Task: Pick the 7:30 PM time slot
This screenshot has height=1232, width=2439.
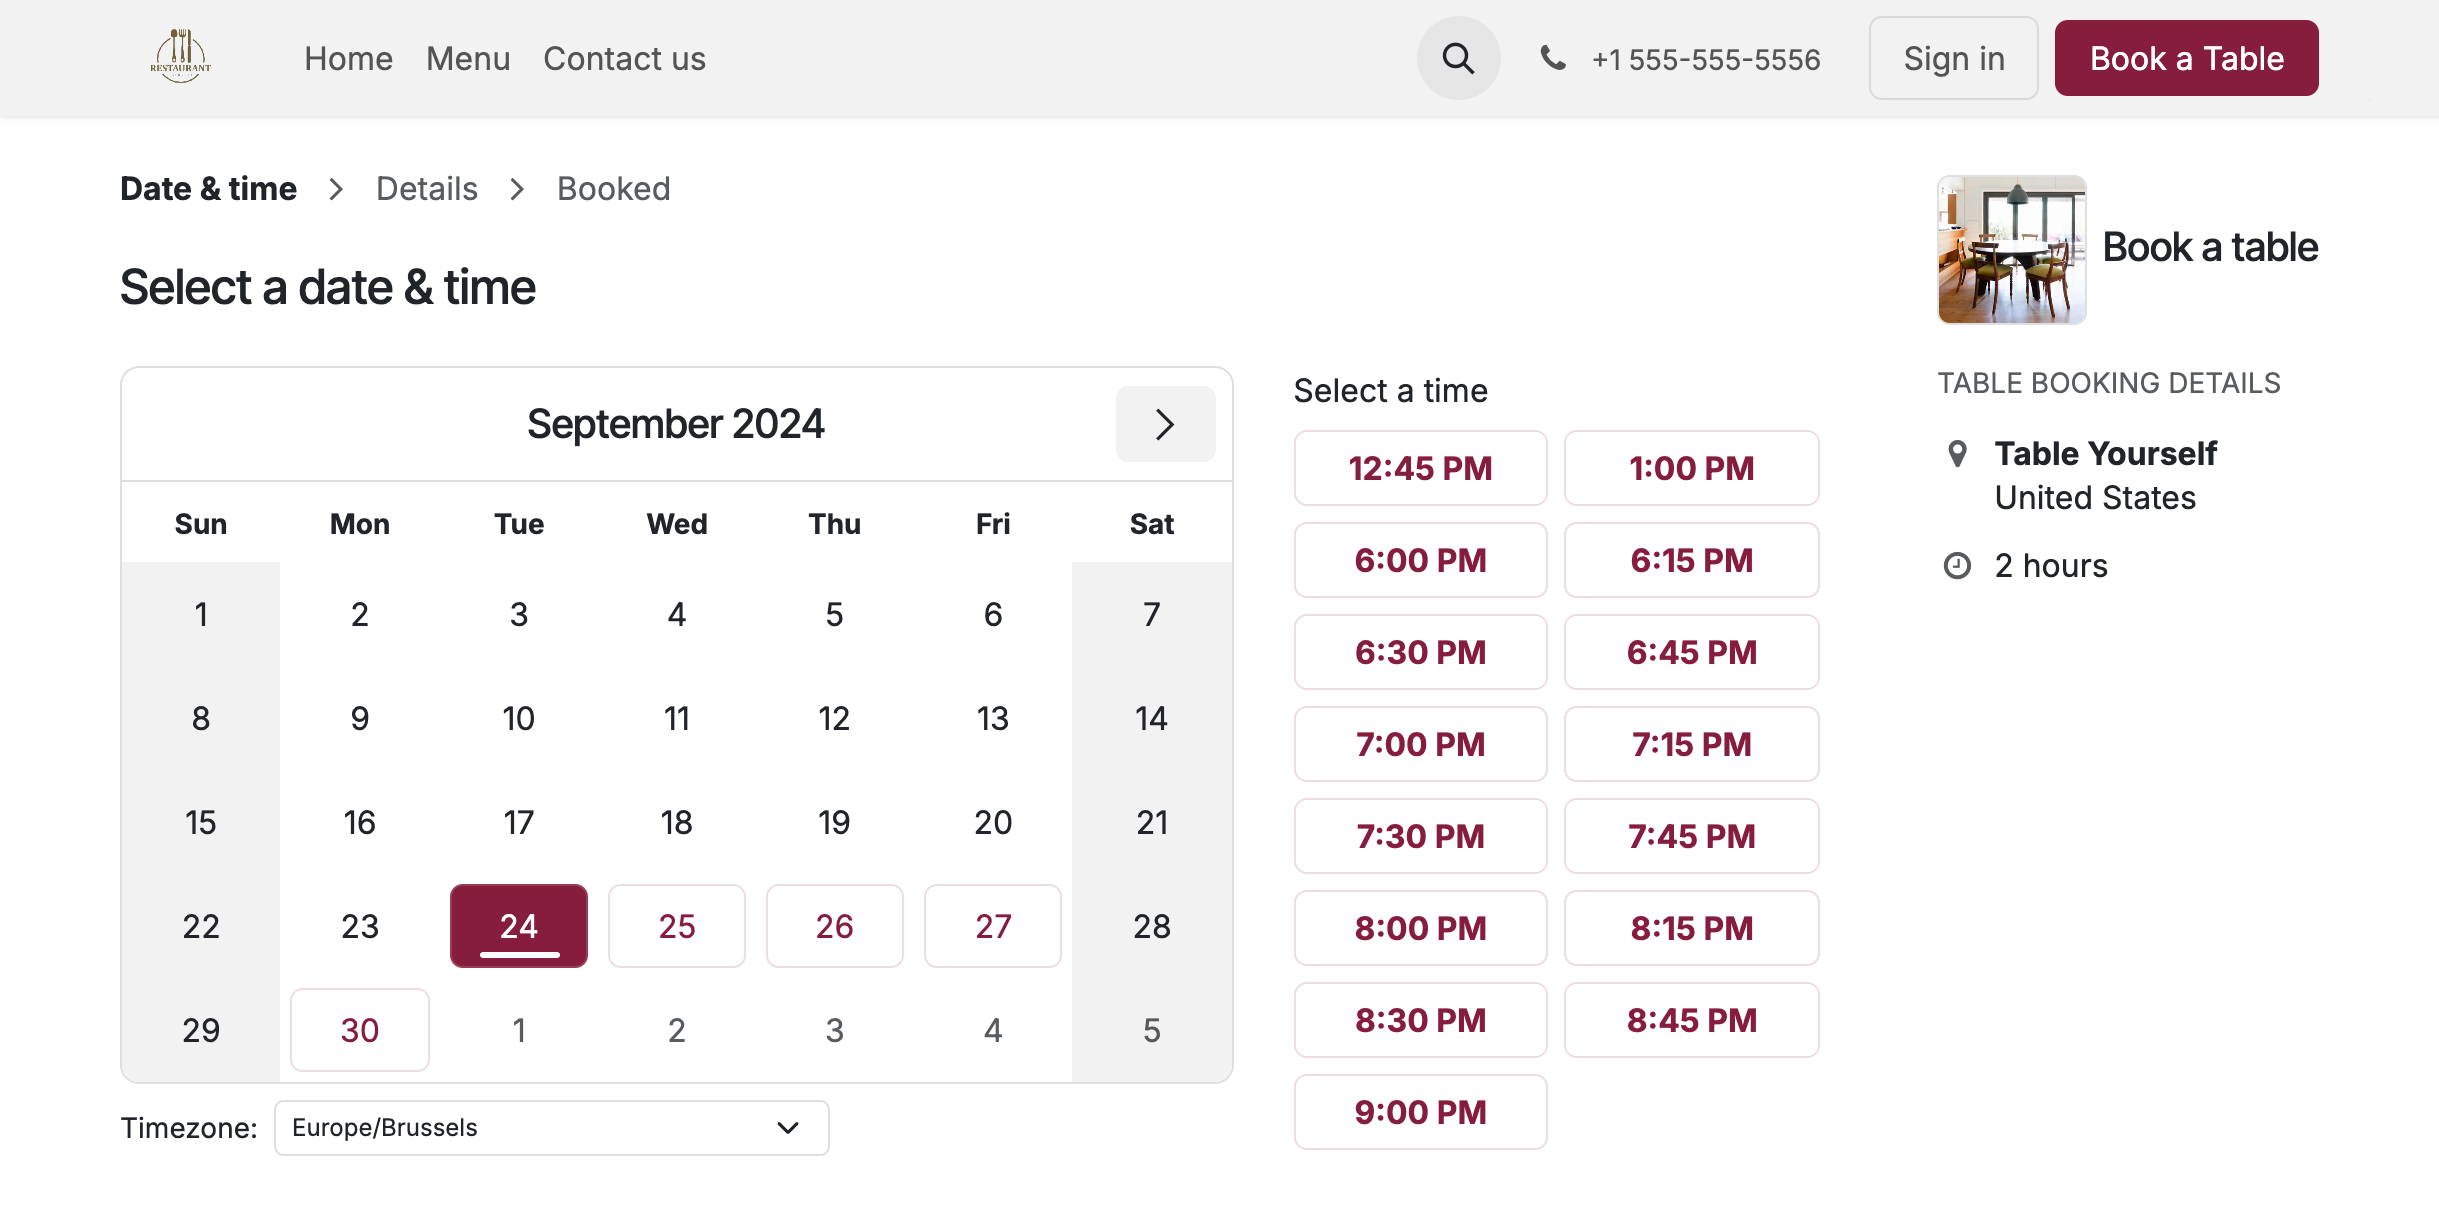Action: 1420,836
